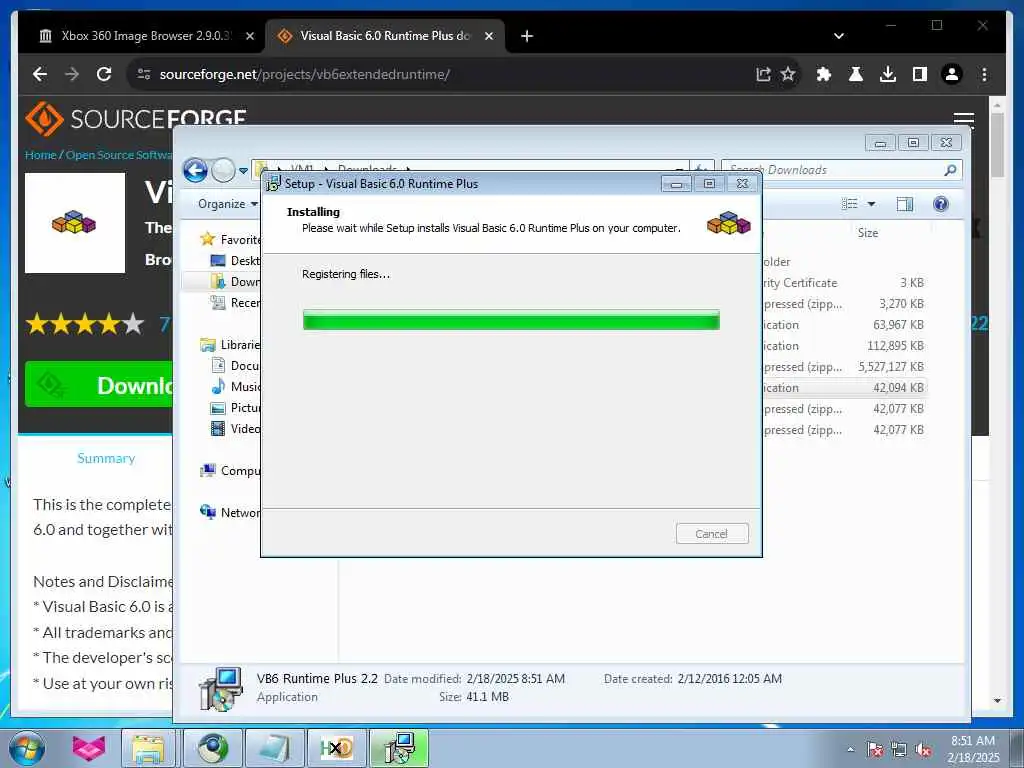Select Computer in Explorer navigation pane
Screen dimensions: 1024x768
point(230,471)
